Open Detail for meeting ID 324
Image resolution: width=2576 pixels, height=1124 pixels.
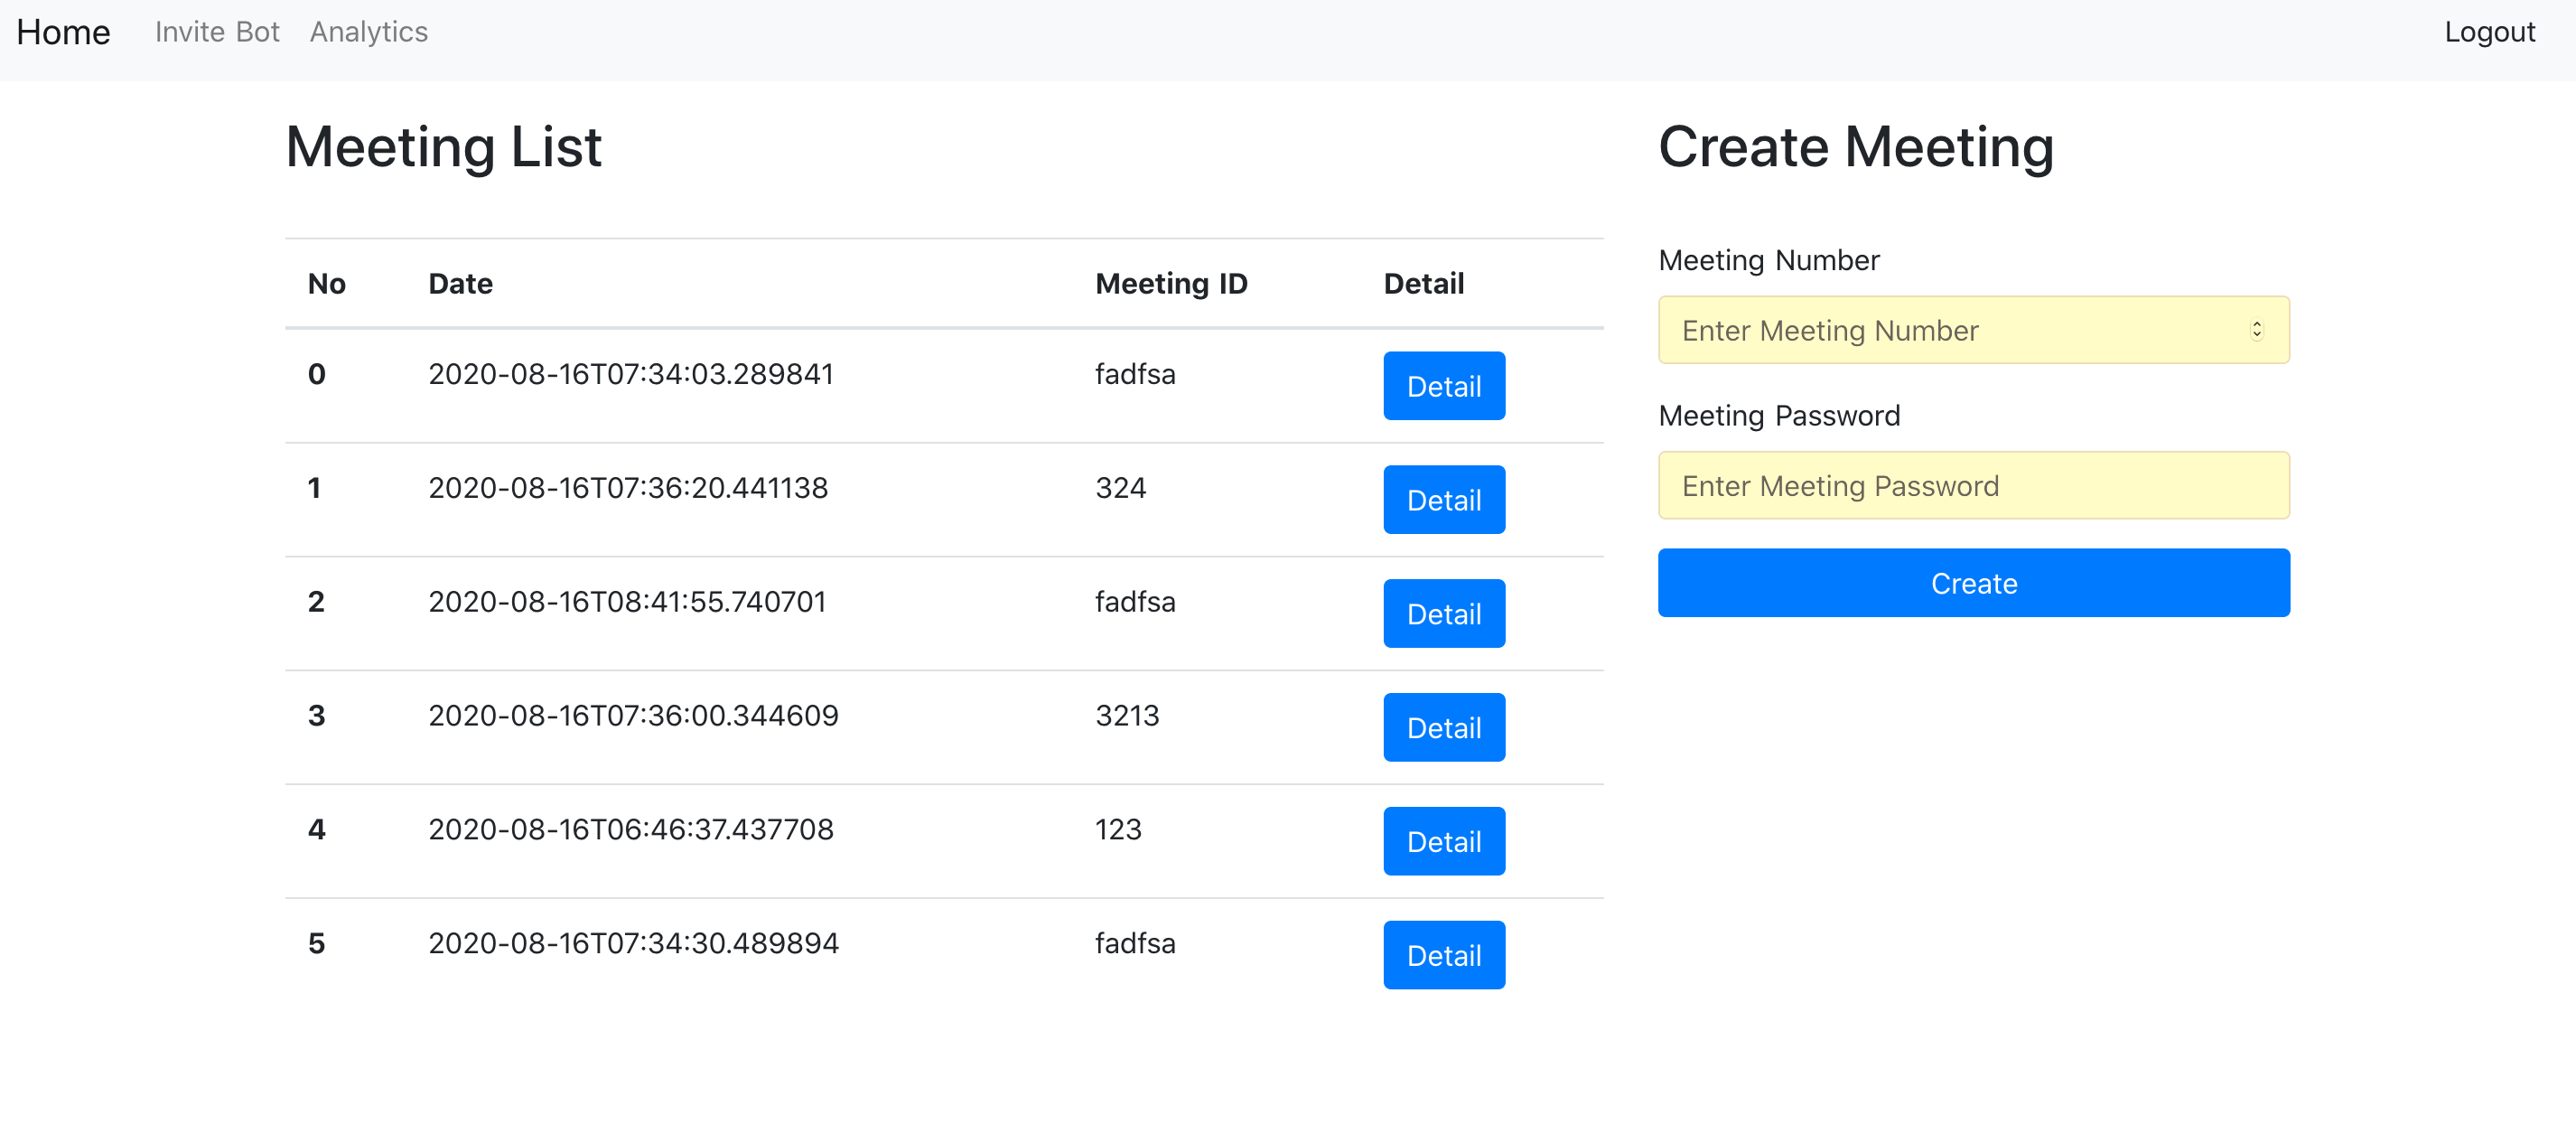(1443, 500)
